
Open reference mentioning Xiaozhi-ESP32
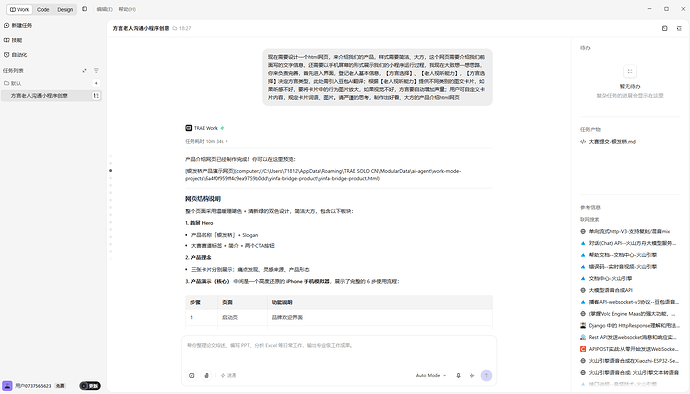coord(629,361)
